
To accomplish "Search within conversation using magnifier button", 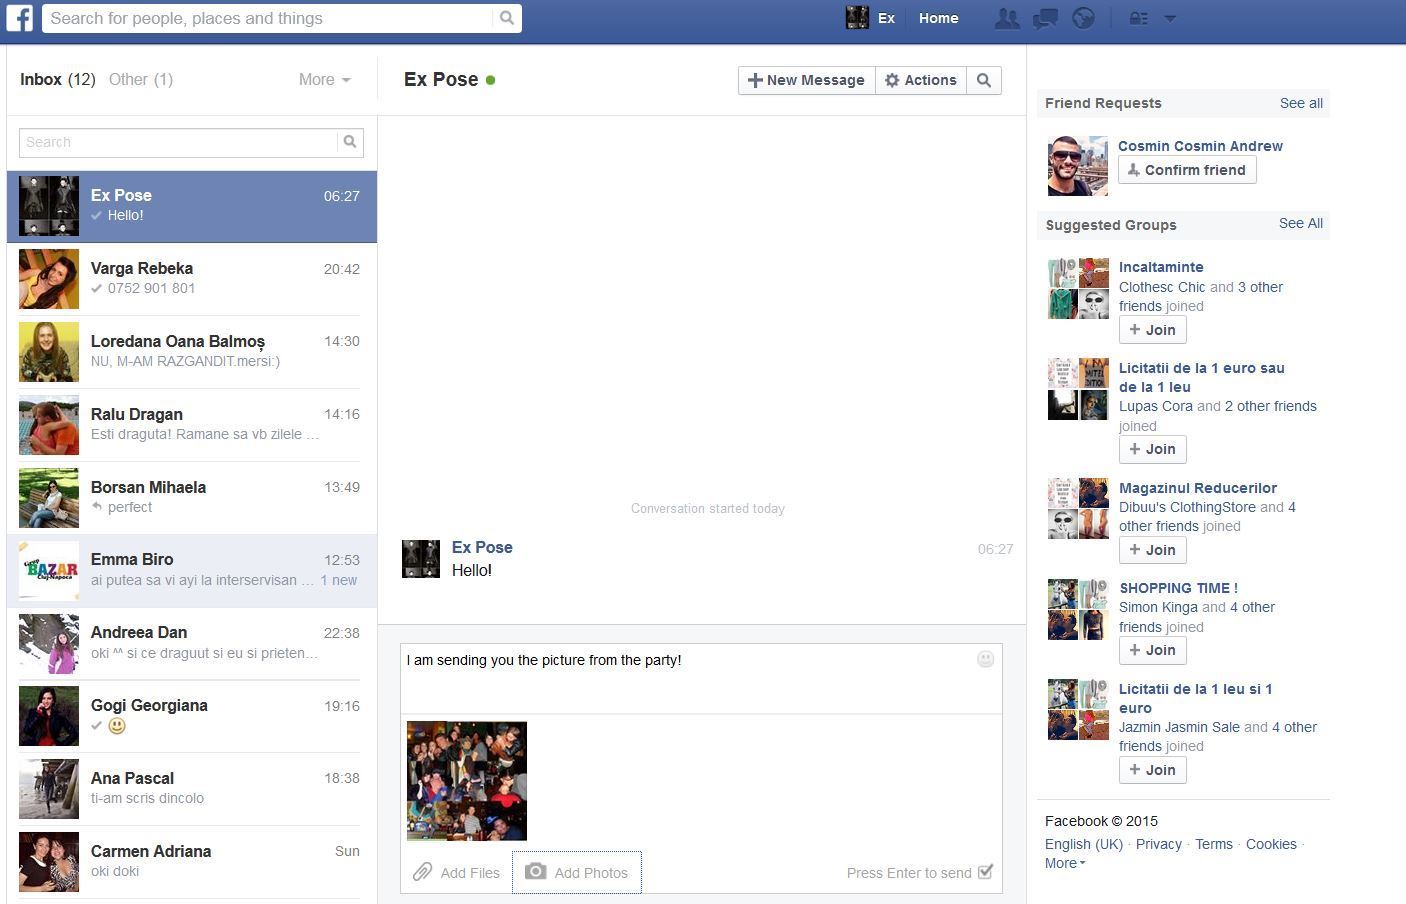I will 984,80.
